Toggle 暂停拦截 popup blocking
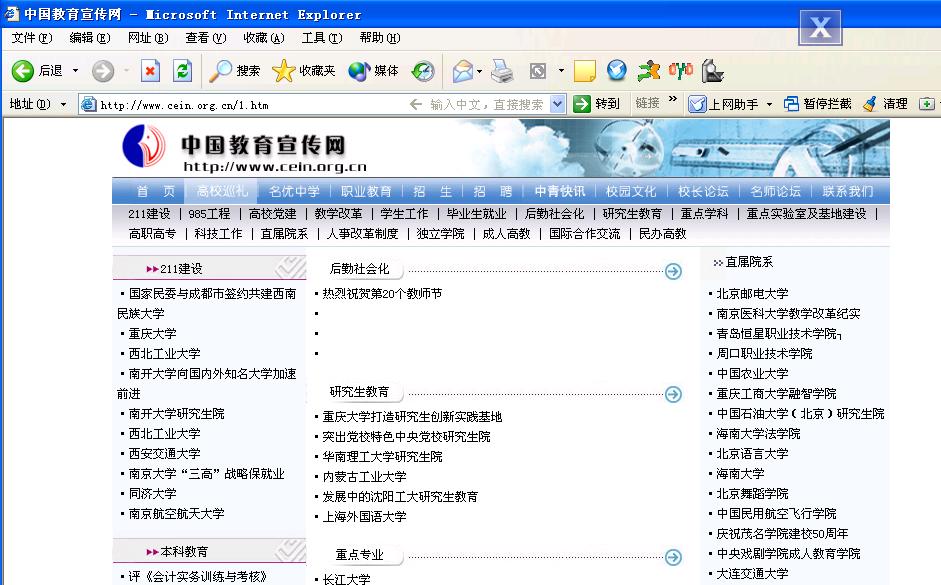 pos(817,104)
